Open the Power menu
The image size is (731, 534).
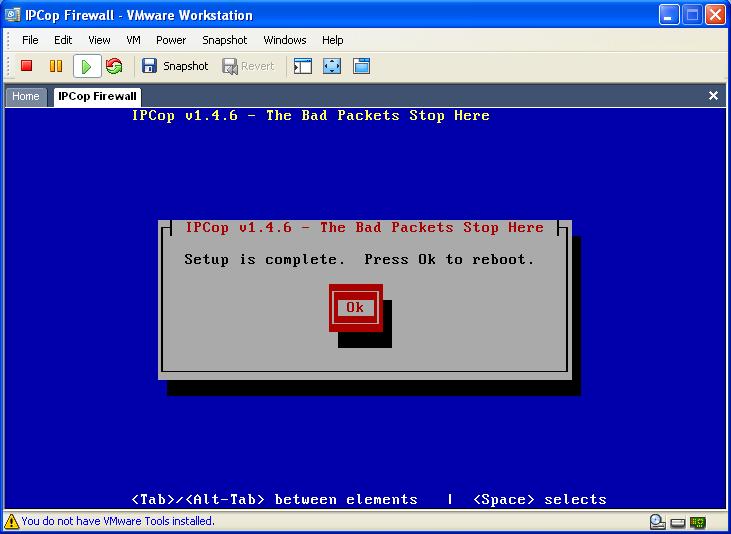(171, 40)
